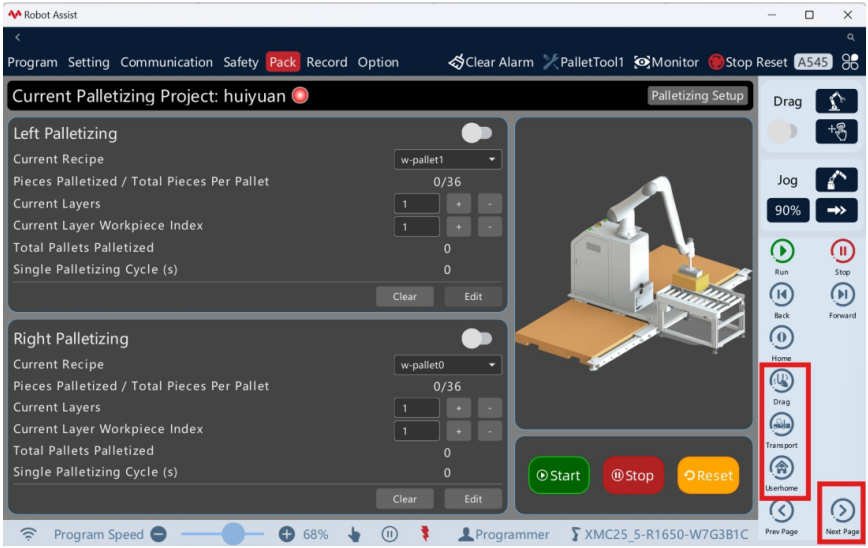Viewport: 868px width, 548px height.
Task: Decrease Left Current Layer Workpiece Index
Action: click(489, 226)
